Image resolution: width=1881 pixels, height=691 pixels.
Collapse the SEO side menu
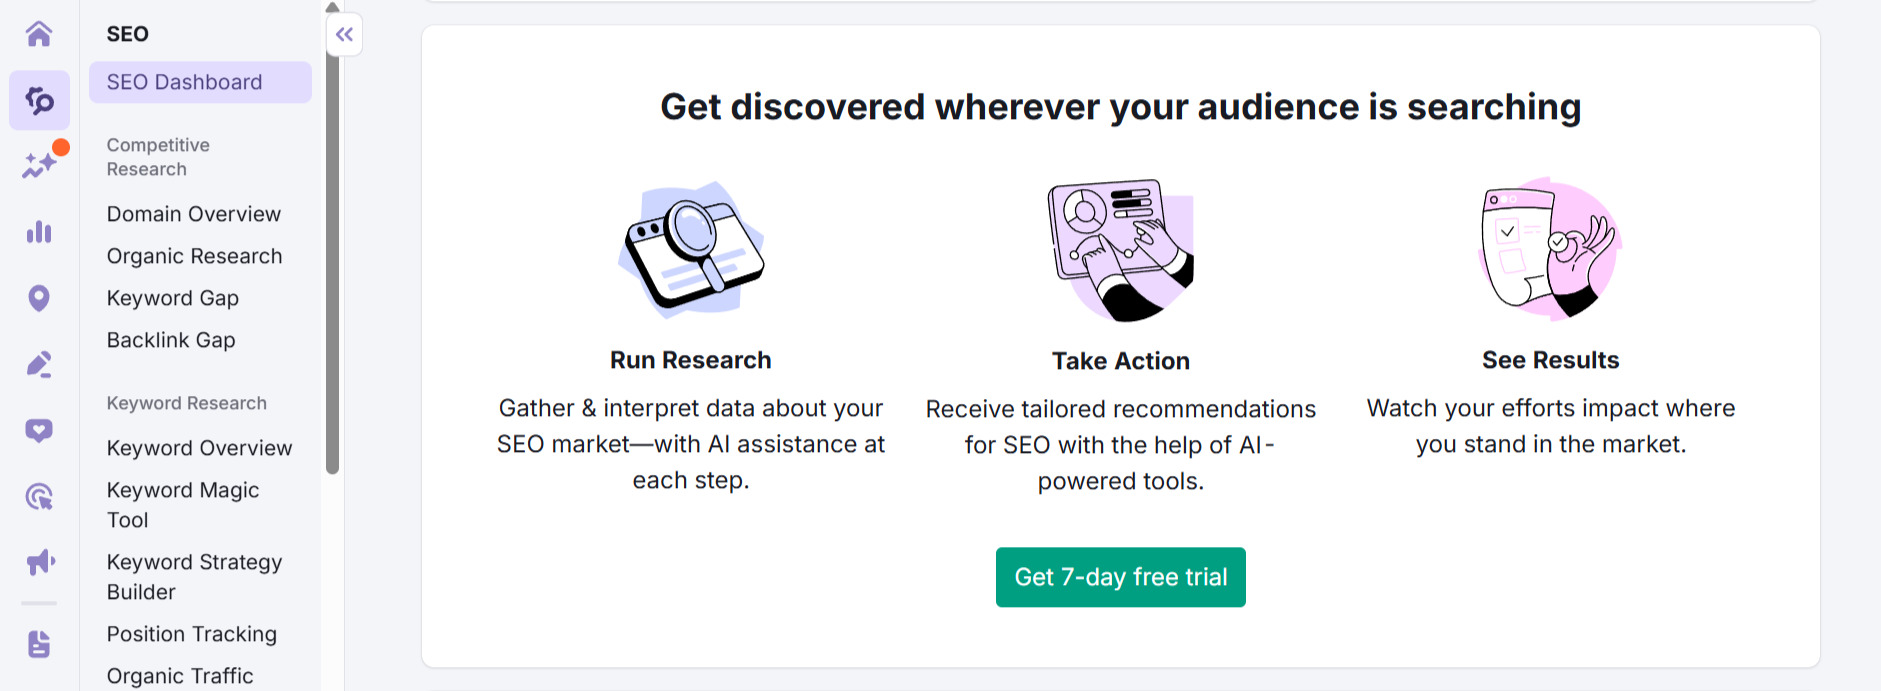344,35
